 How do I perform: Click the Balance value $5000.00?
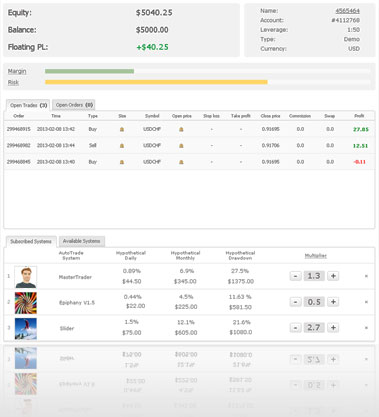coord(152,30)
